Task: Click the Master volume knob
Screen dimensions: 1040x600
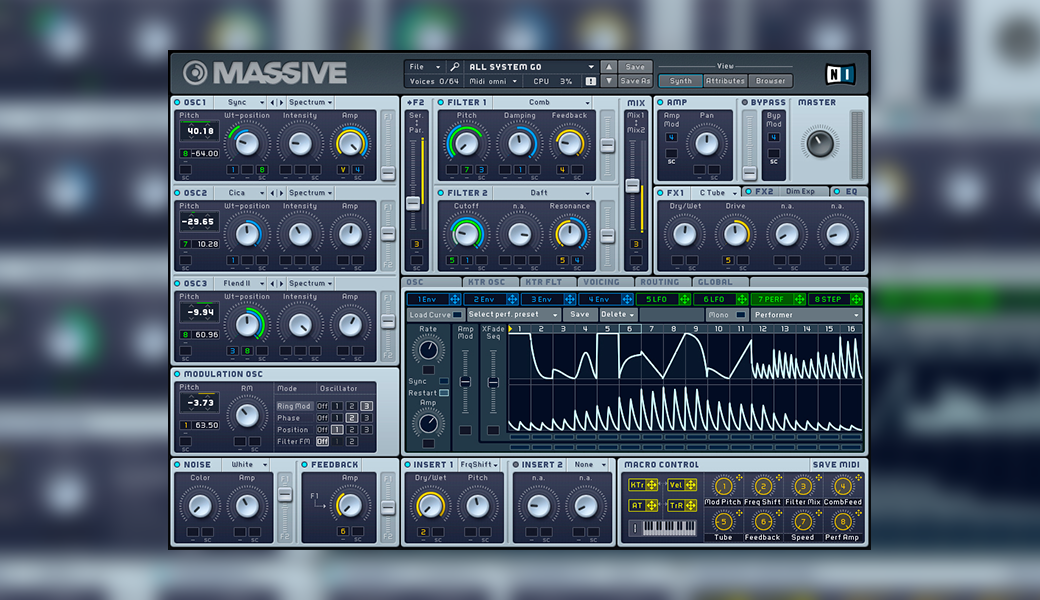Action: (x=820, y=143)
